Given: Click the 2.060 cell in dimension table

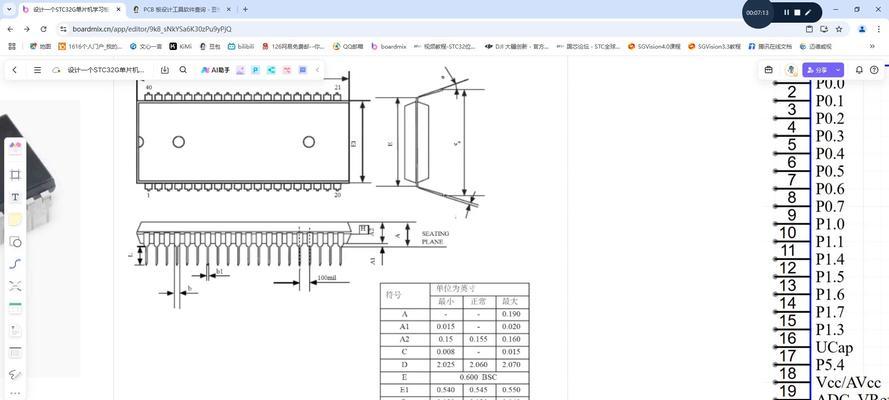Looking at the screenshot, I should coord(479,365).
